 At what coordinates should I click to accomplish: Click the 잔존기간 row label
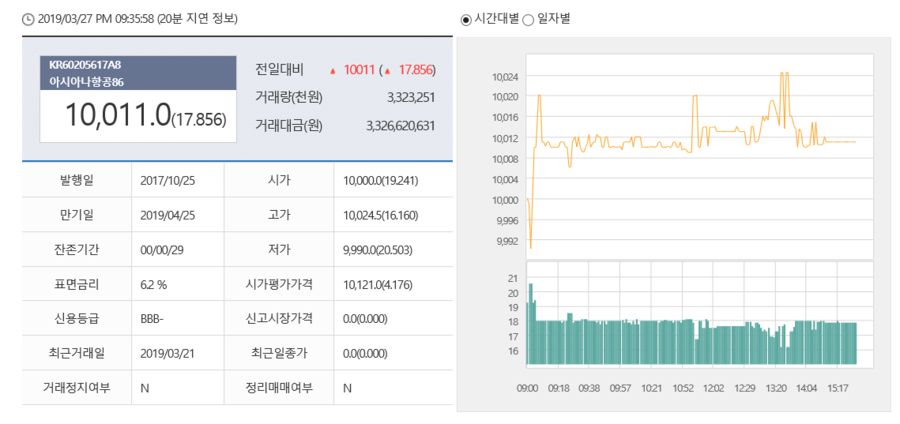(x=76, y=249)
